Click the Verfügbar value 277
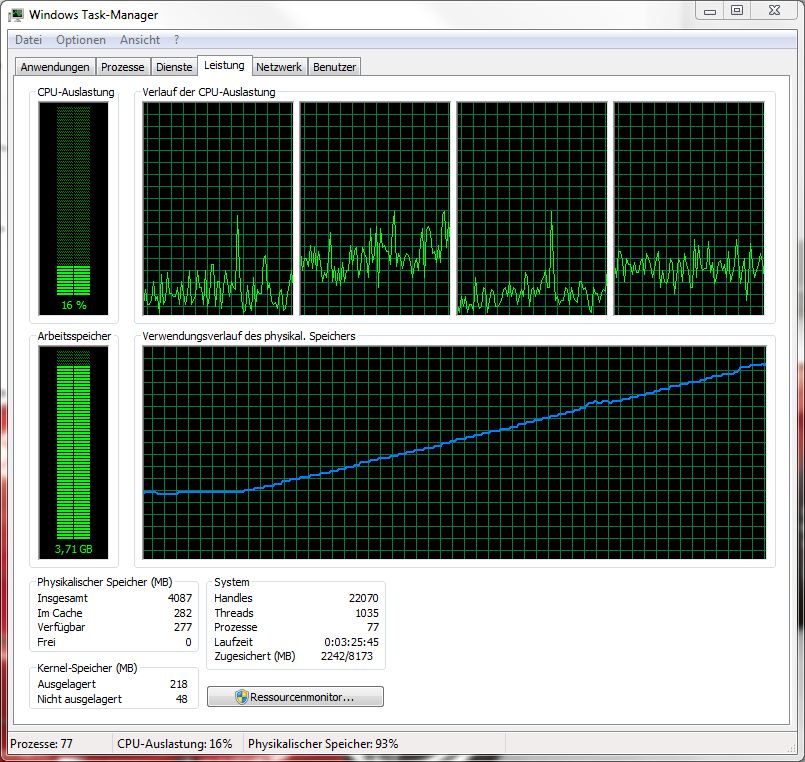 pos(183,627)
